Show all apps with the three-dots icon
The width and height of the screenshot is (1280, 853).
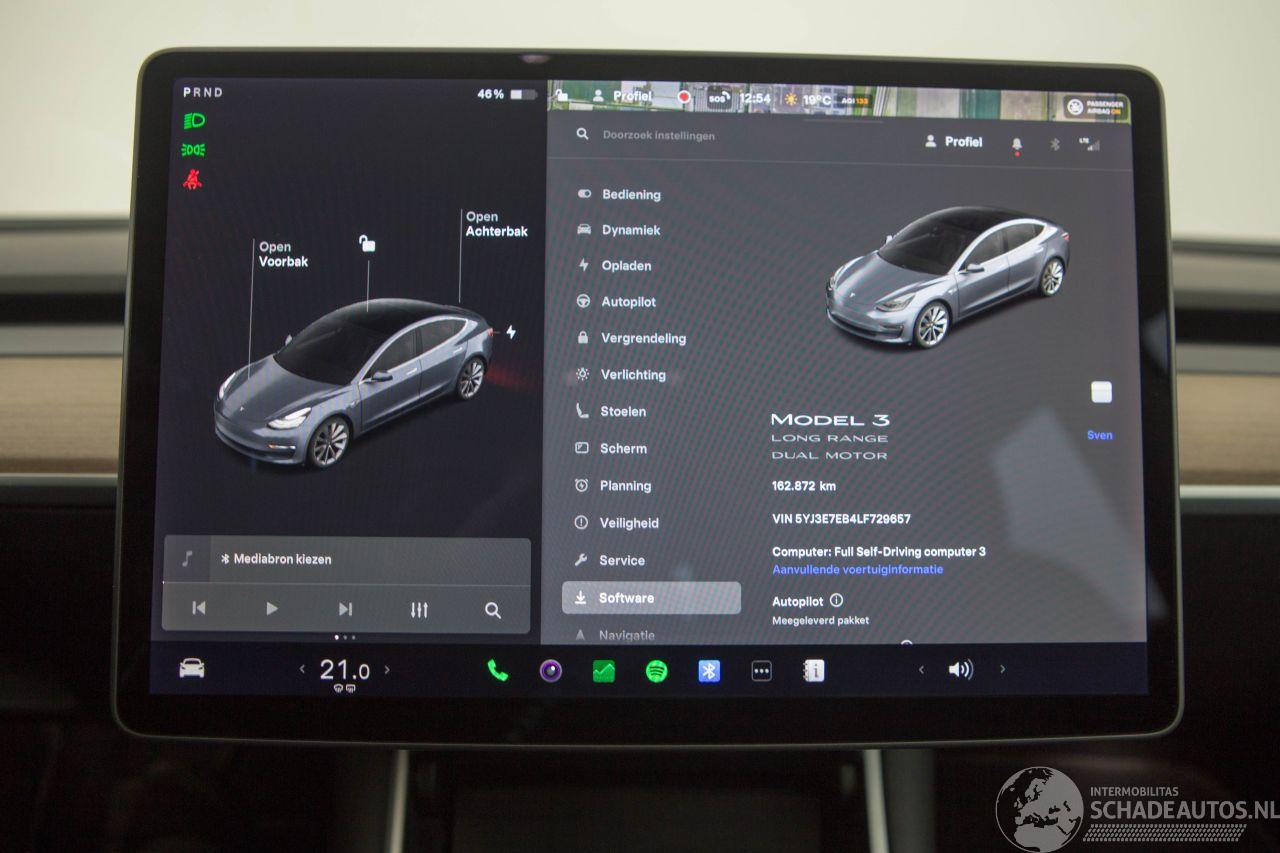(761, 671)
